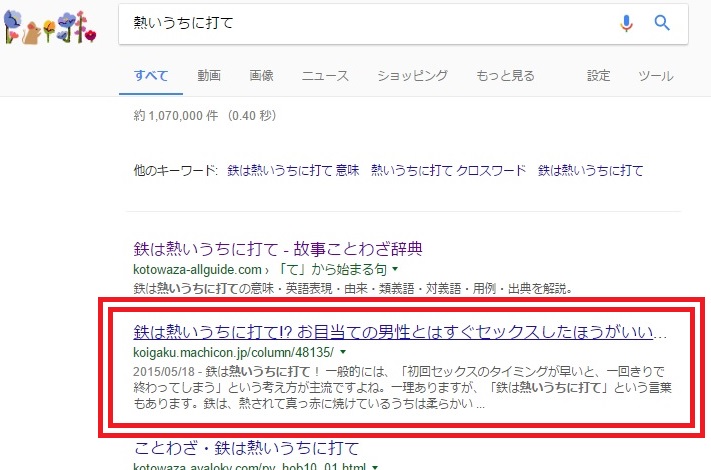Expand dropdown arrow beside kotowaza-allguide.com URL
Screen dimensions: 711x470
pos(395,269)
